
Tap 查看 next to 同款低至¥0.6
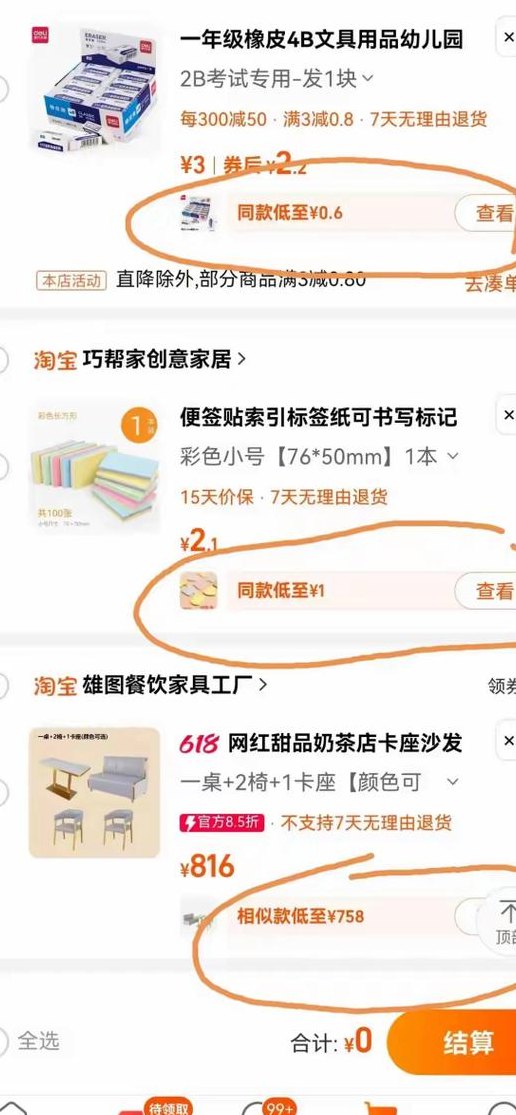click(490, 213)
